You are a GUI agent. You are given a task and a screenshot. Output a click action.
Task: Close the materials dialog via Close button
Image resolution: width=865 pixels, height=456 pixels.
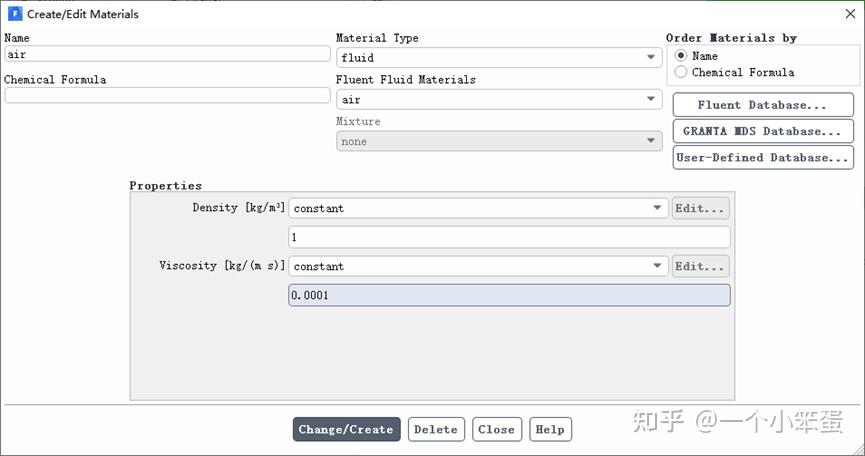click(496, 429)
